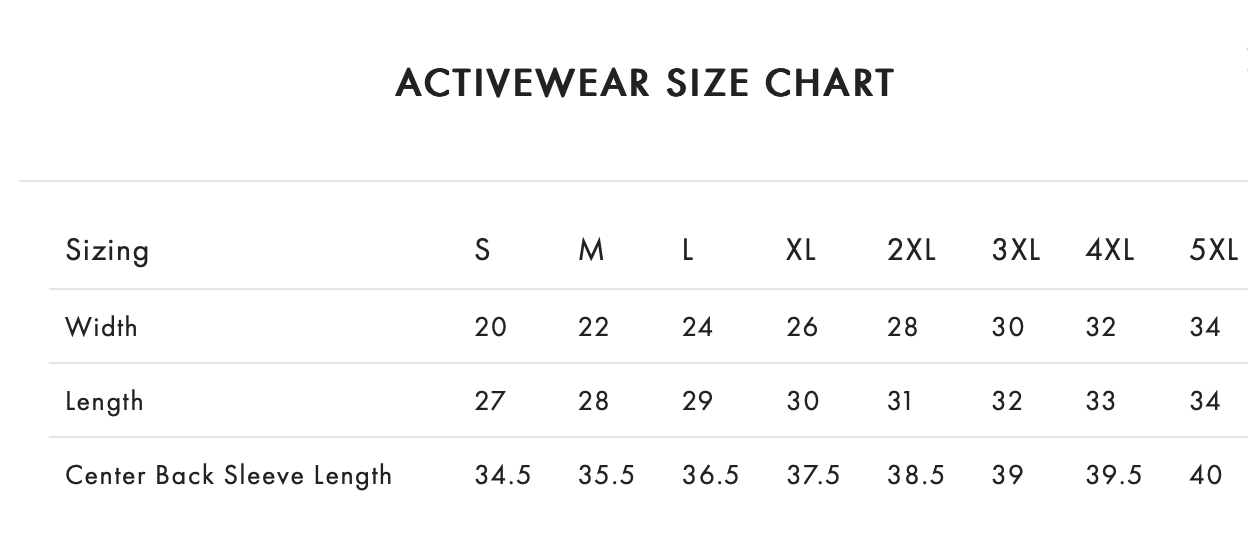The width and height of the screenshot is (1248, 556).
Task: Click the sleeve length value 35.5
Action: pyautogui.click(x=606, y=475)
